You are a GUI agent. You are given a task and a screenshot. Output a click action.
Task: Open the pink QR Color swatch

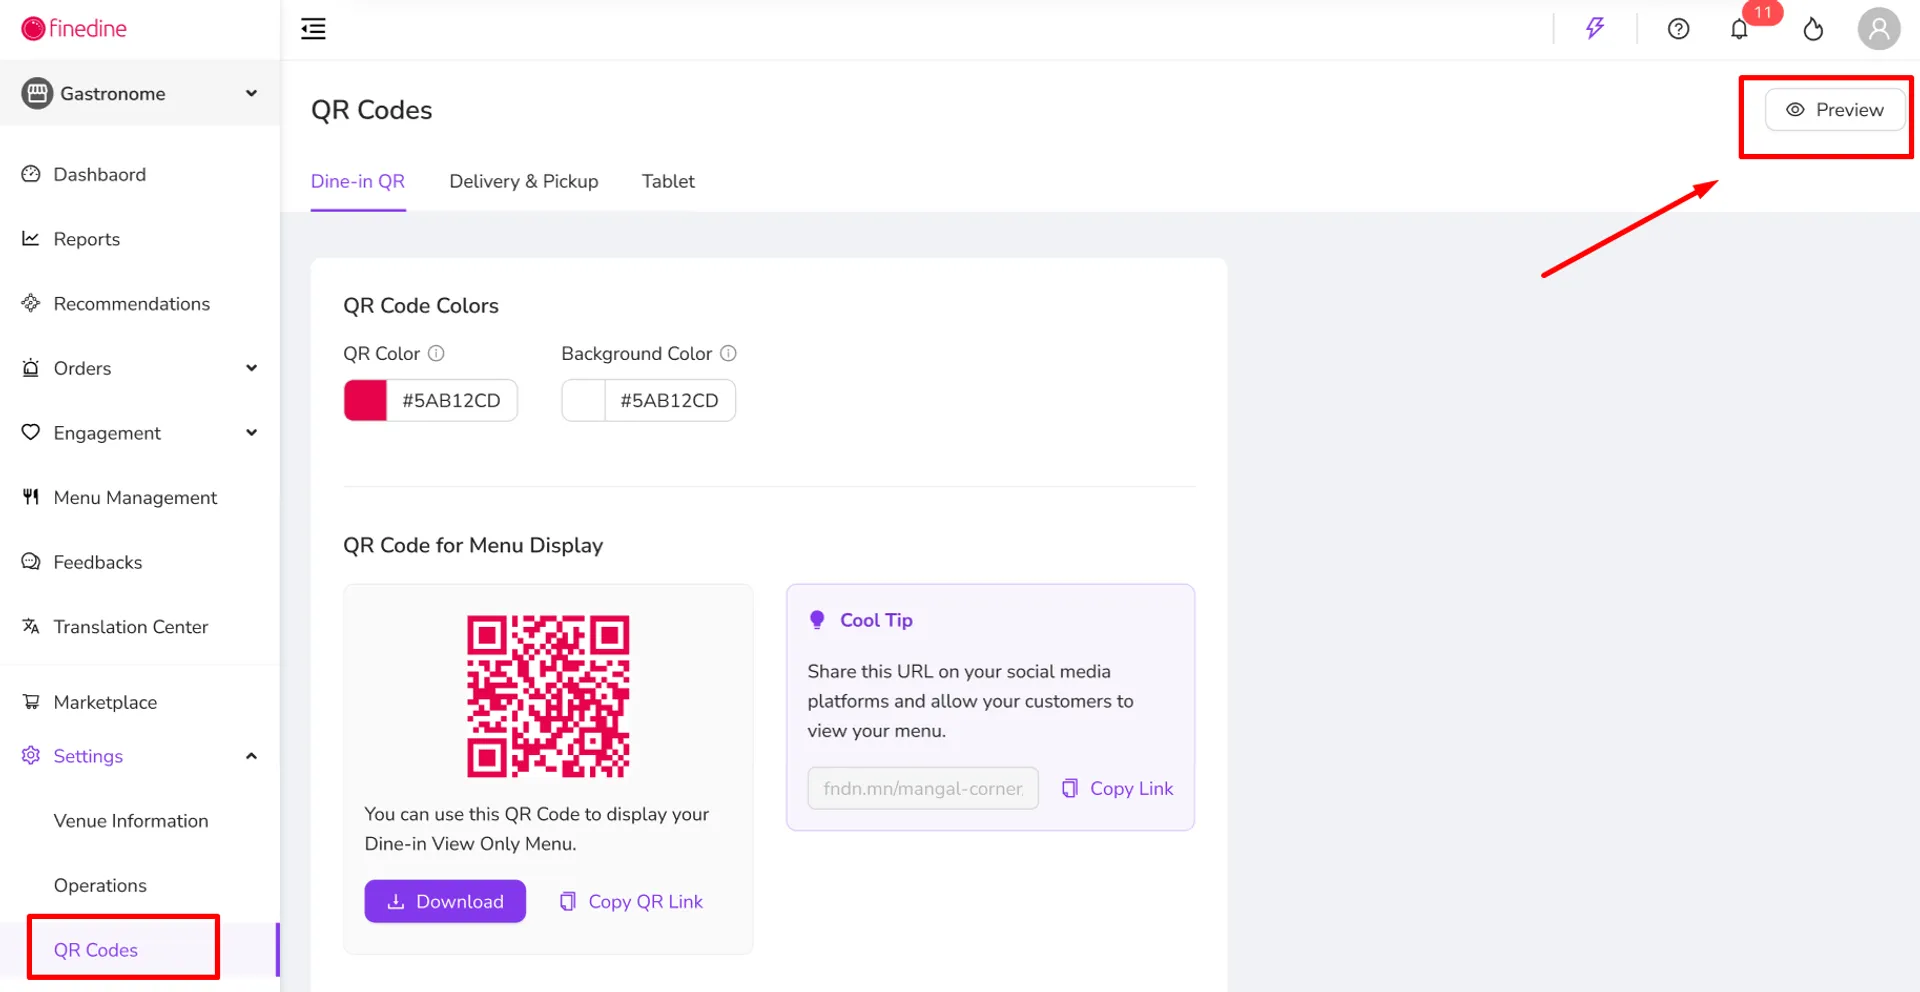365,400
